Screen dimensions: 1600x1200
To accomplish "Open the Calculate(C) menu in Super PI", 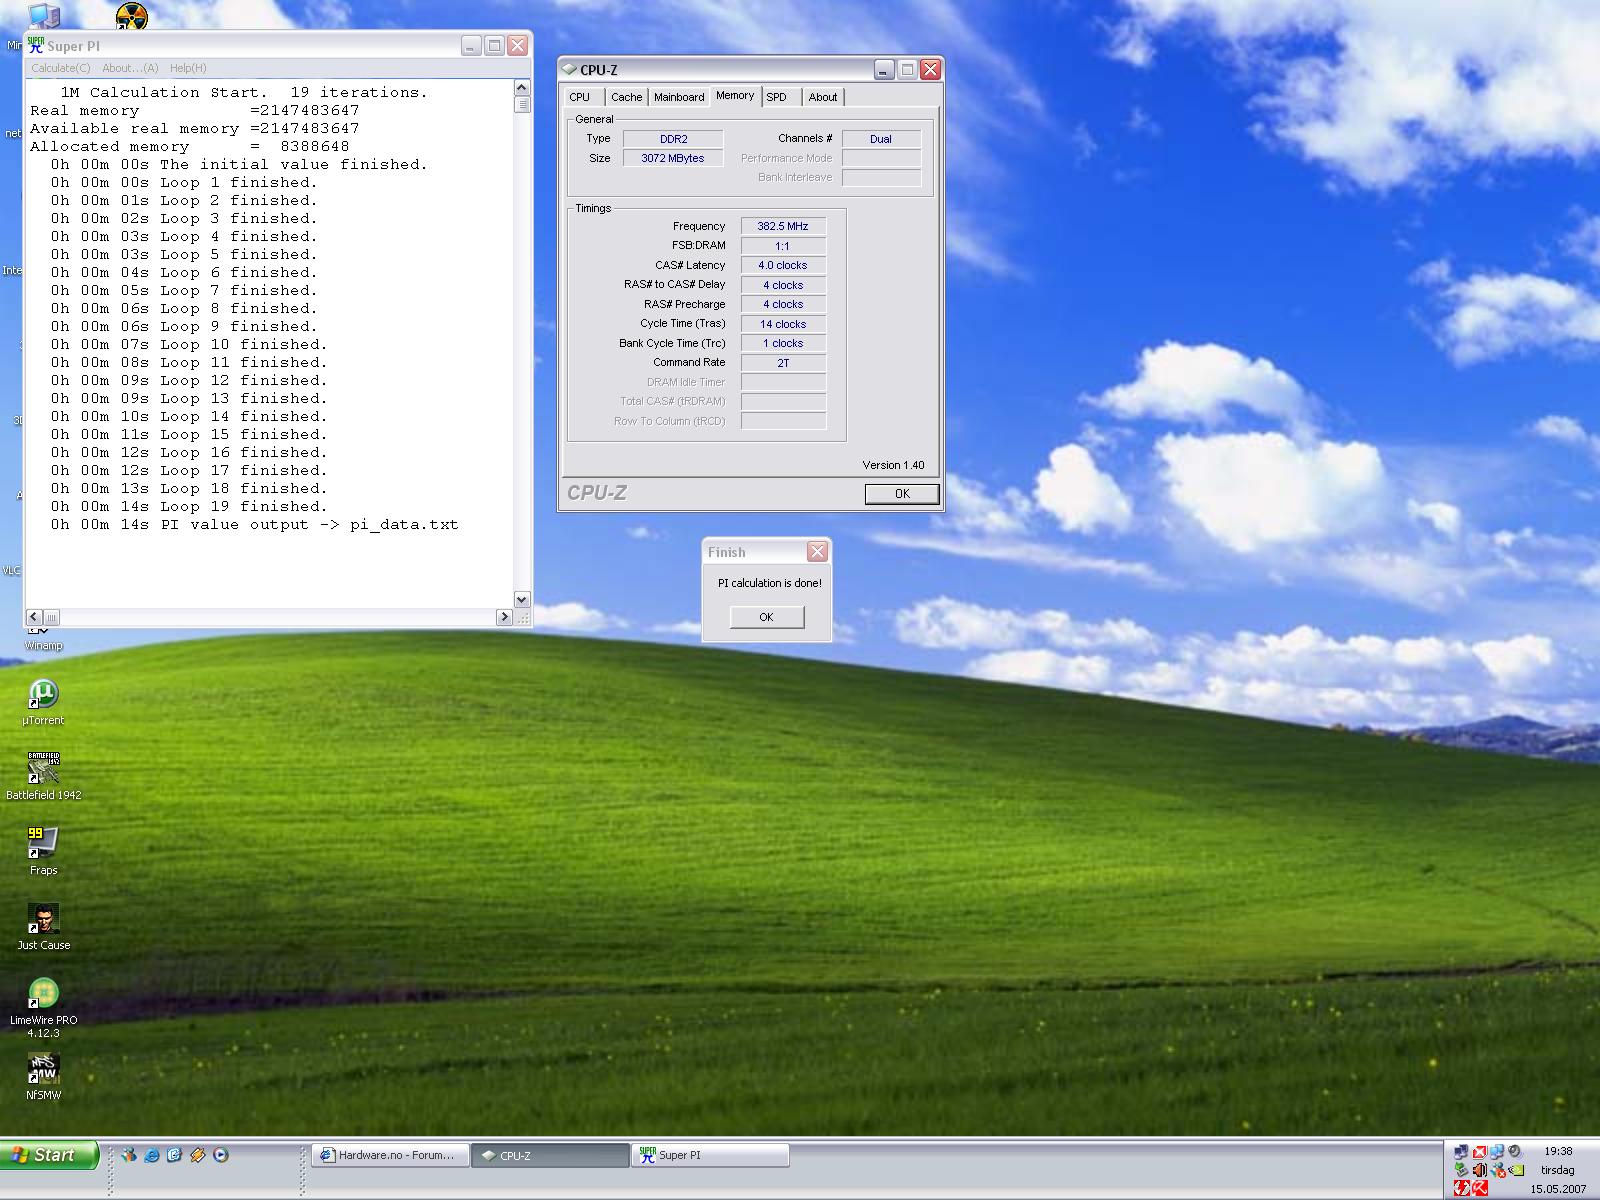I will point(60,68).
